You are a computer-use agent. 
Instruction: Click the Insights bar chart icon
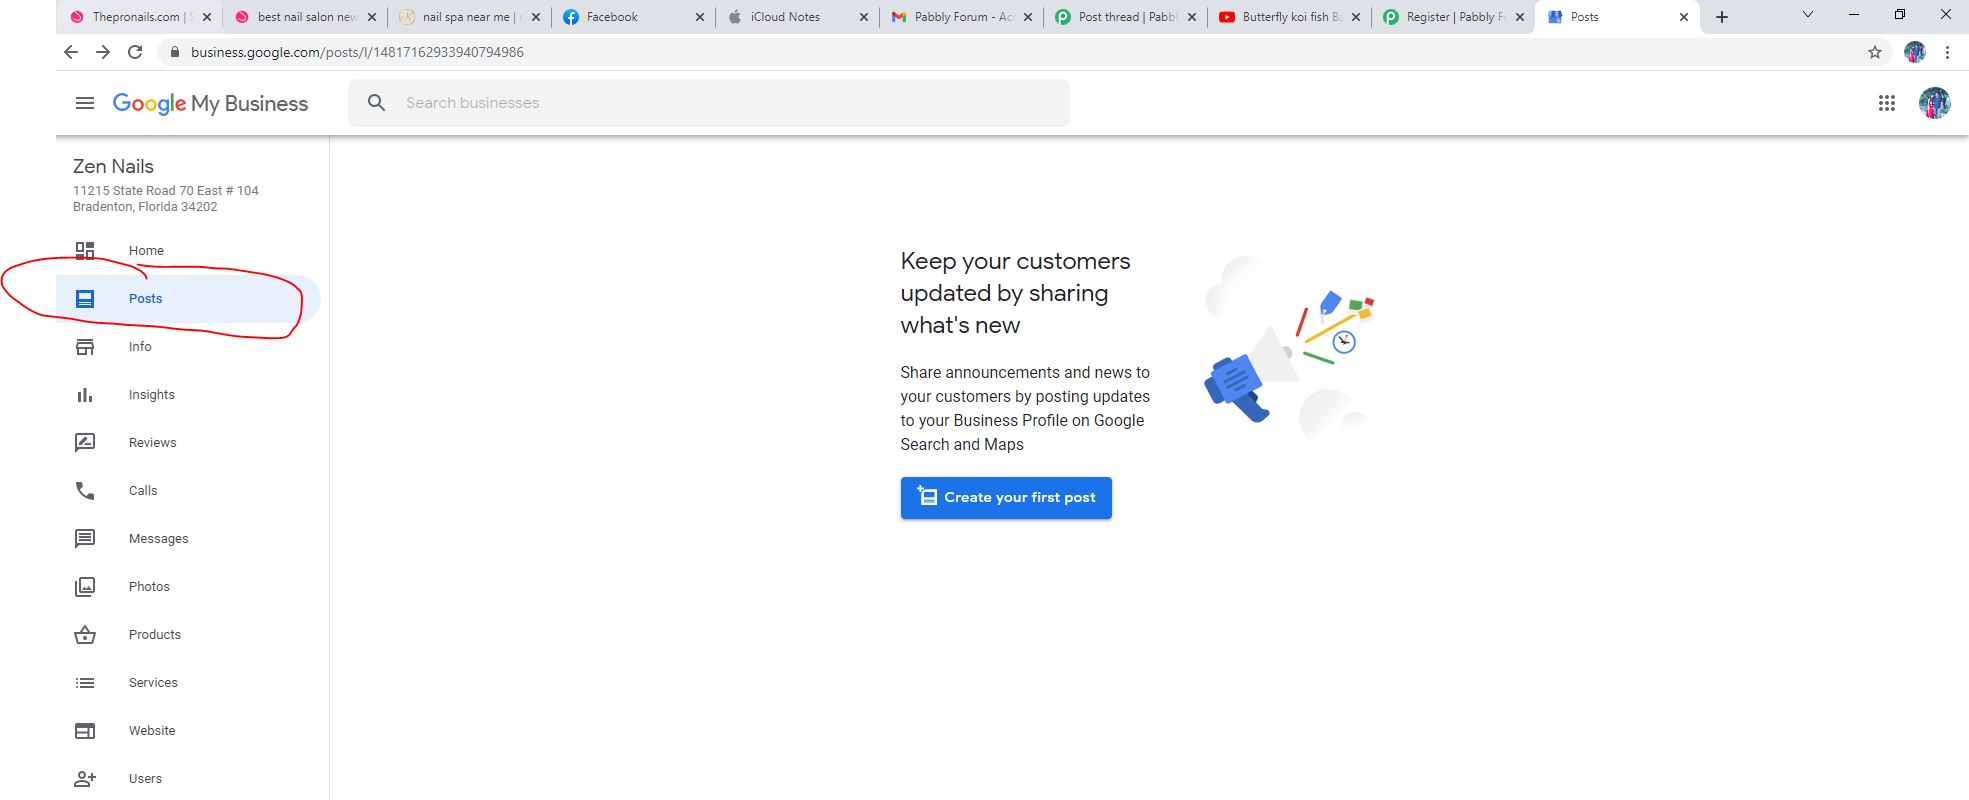pos(85,394)
